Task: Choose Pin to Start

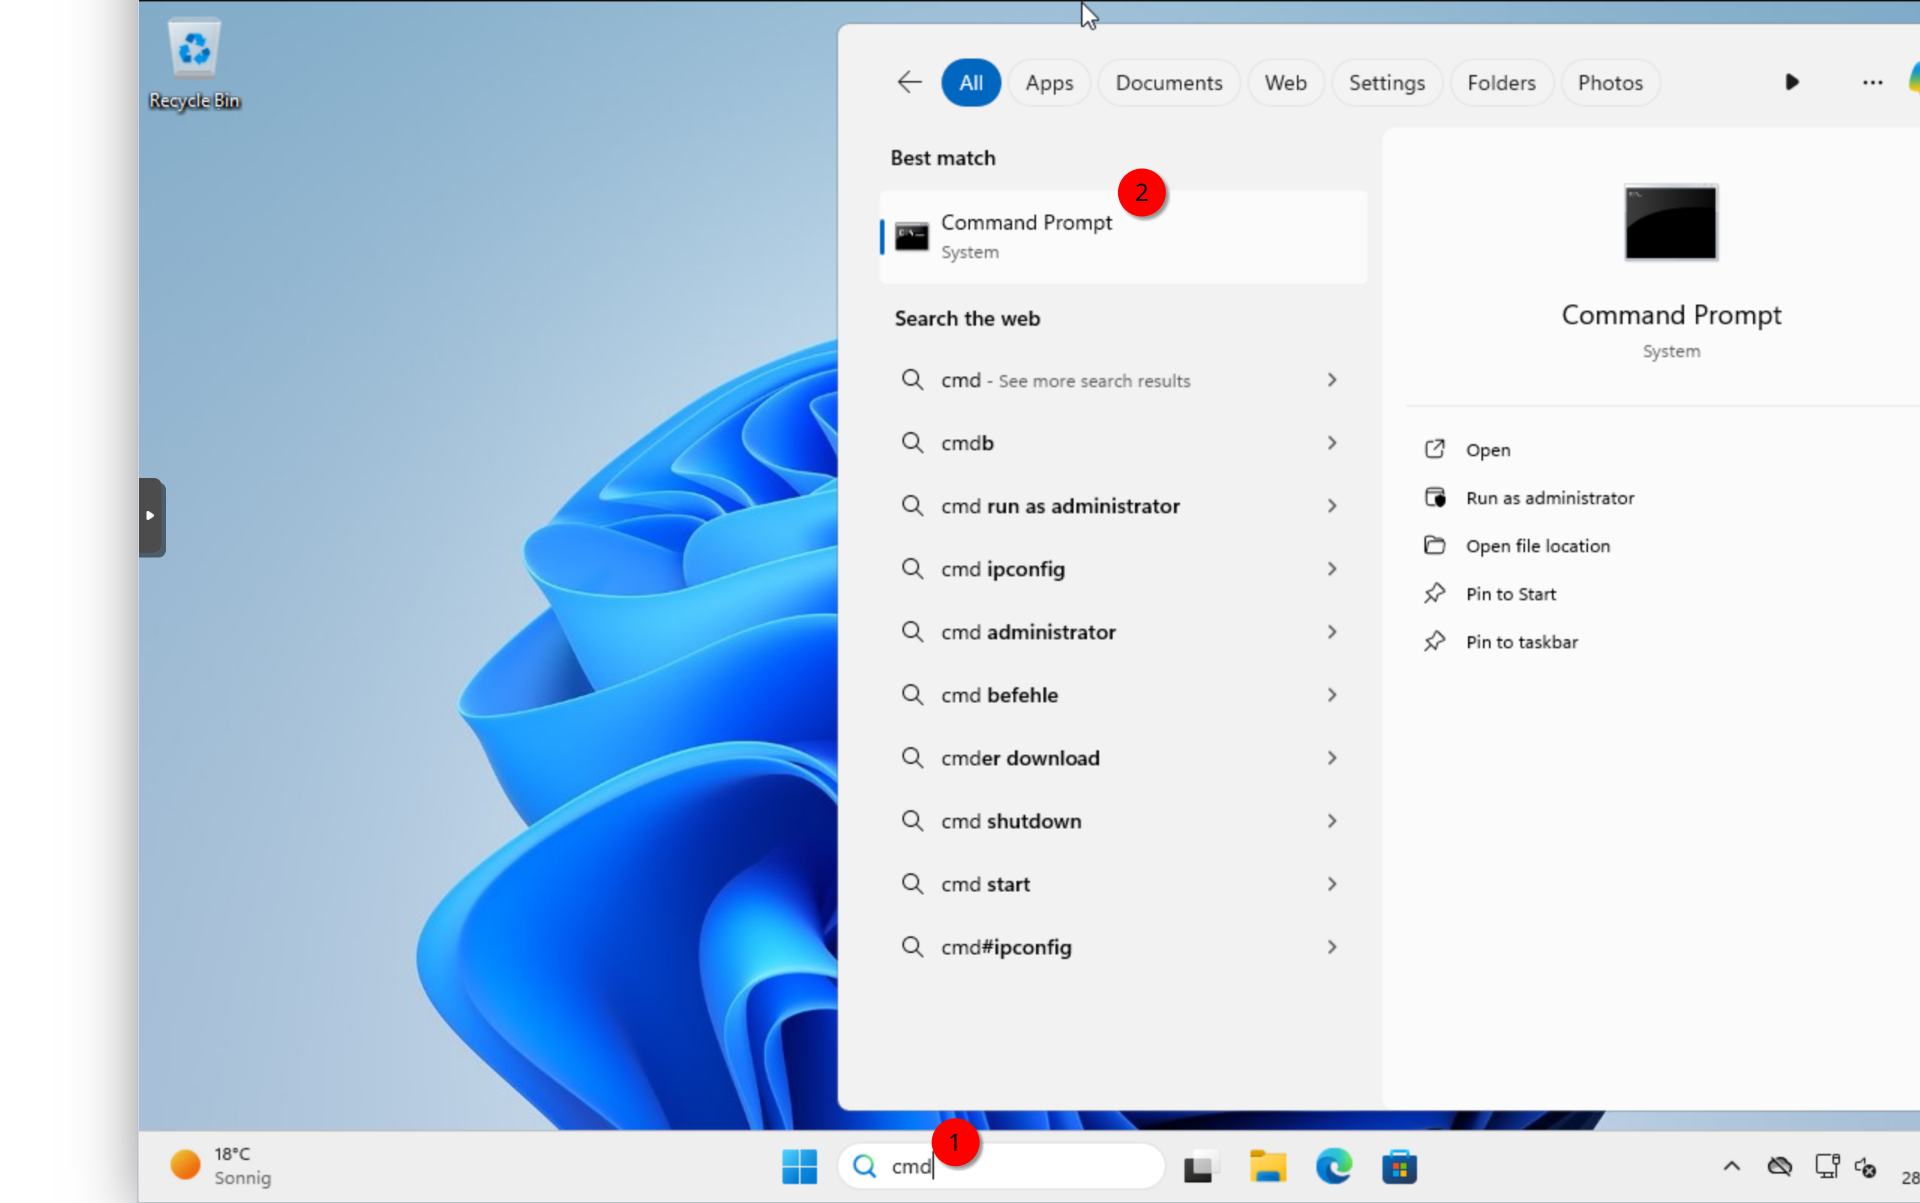Action: click(1510, 594)
